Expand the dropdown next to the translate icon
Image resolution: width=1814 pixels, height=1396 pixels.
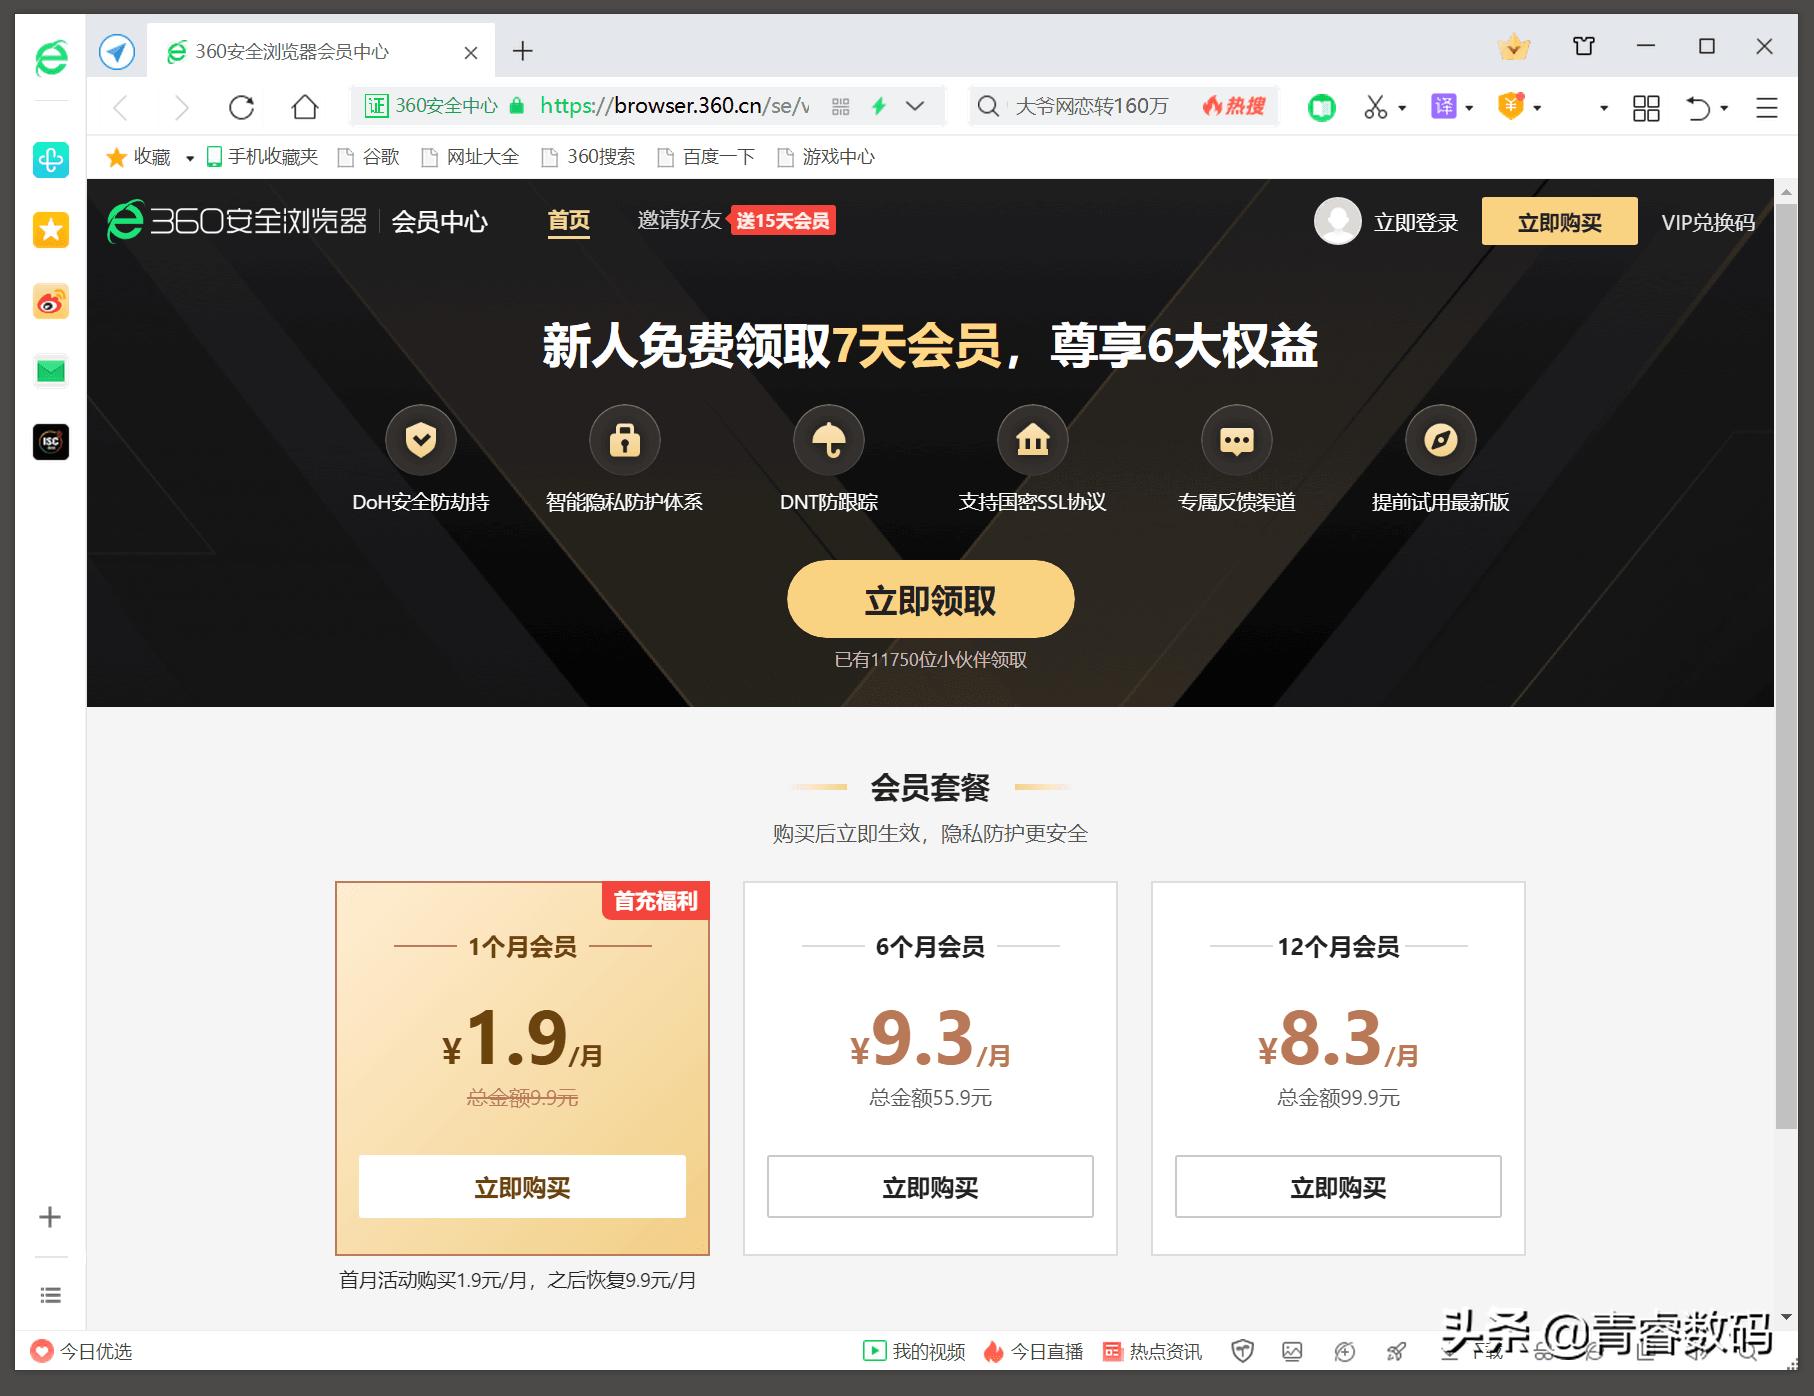pyautogui.click(x=1468, y=107)
